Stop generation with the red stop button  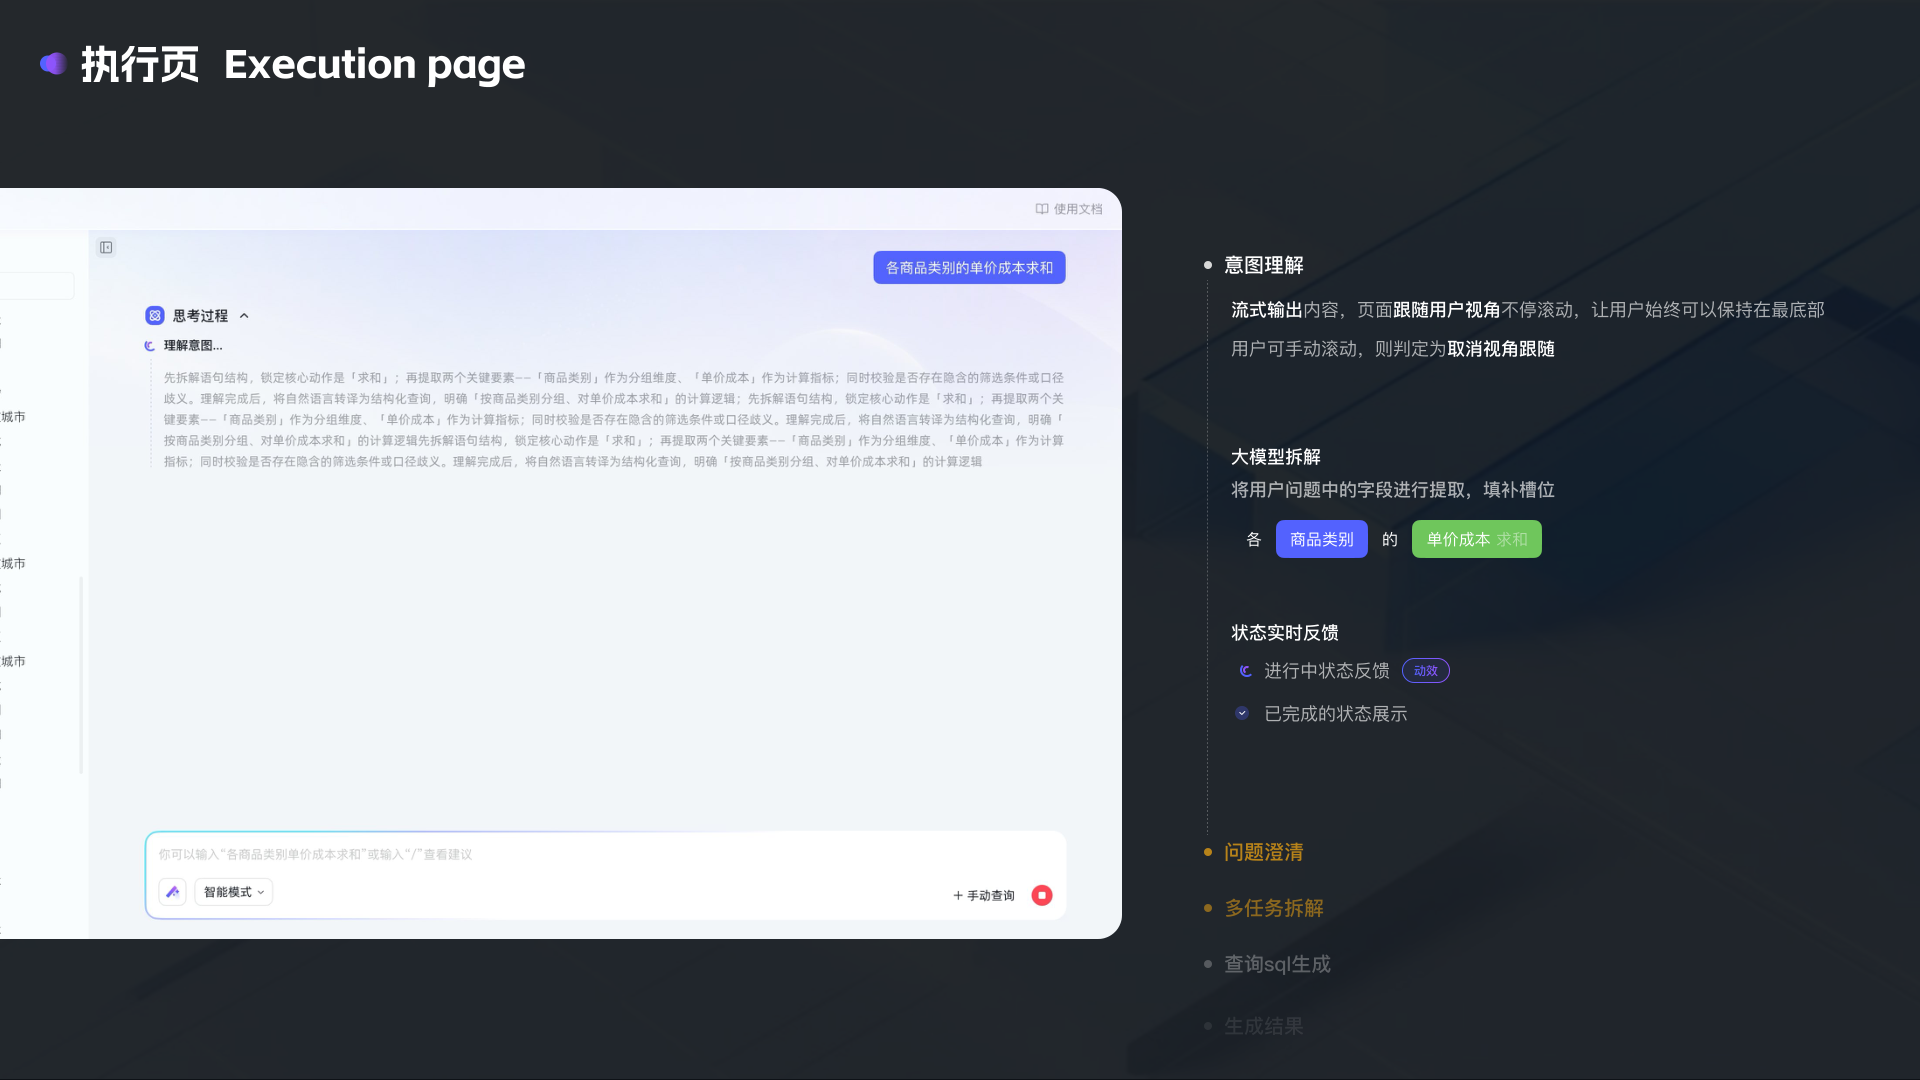pos(1042,895)
